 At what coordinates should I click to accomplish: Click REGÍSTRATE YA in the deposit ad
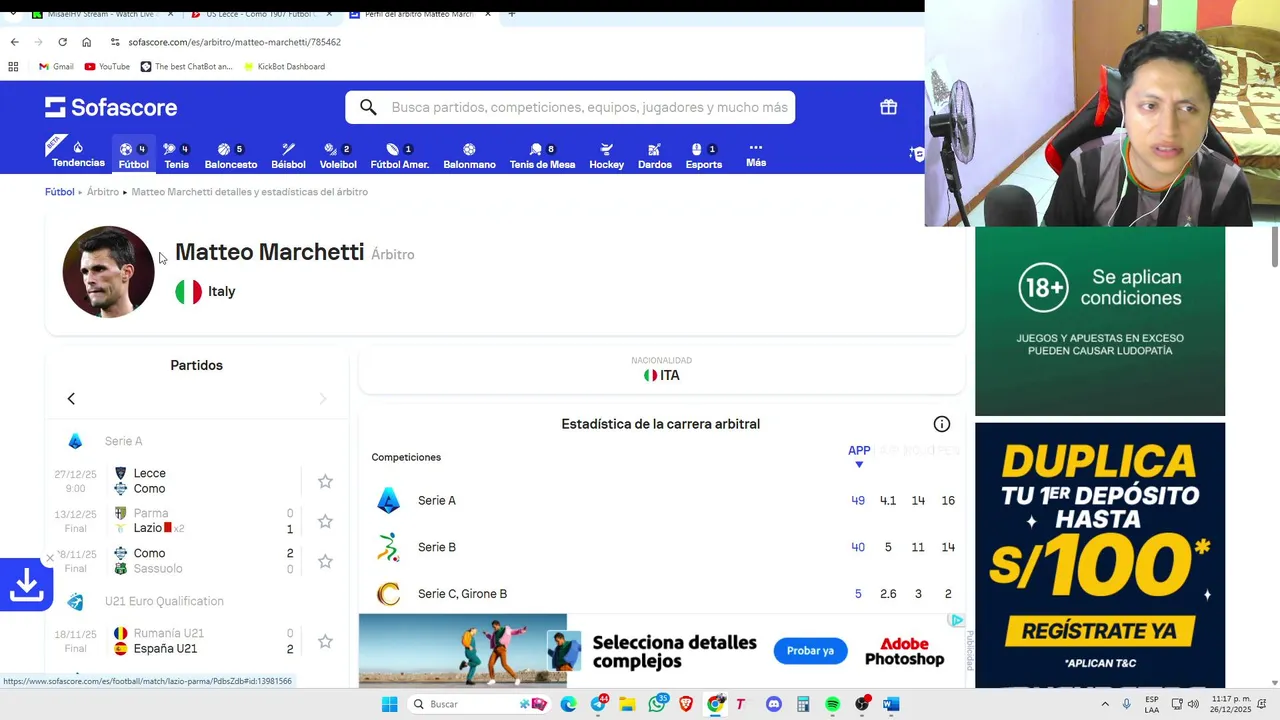point(1099,632)
